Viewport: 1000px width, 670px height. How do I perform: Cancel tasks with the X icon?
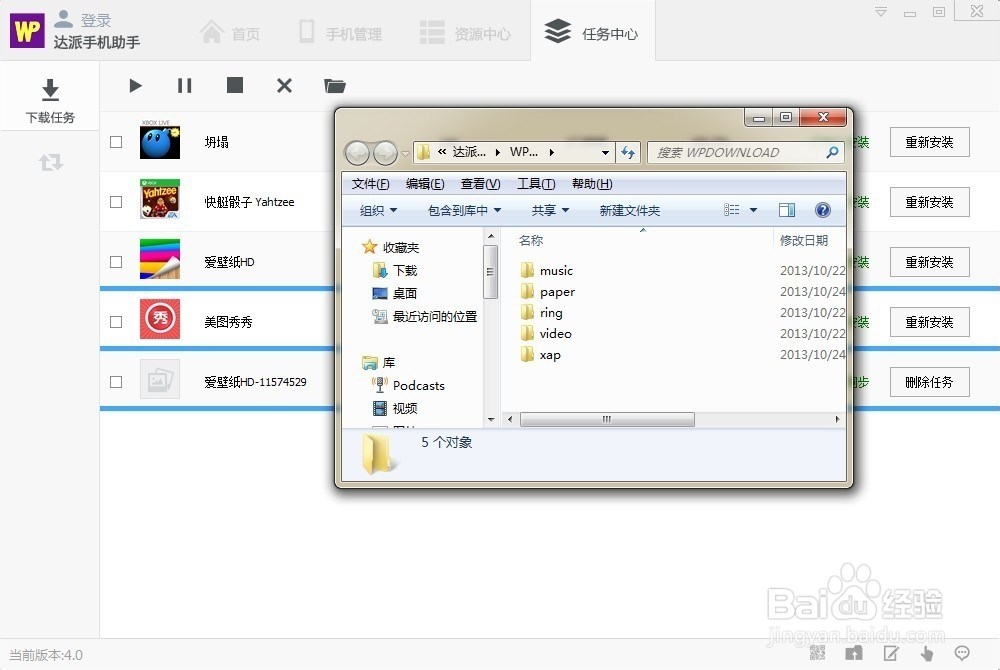284,85
